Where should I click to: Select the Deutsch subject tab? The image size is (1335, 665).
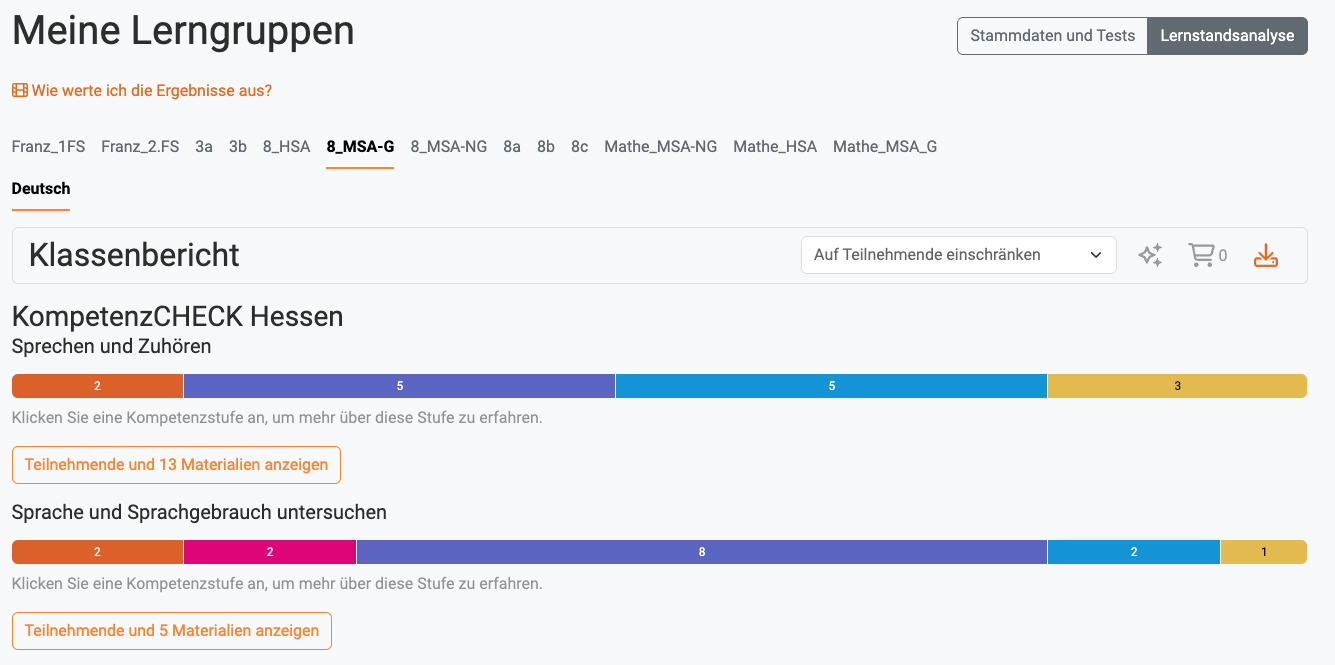coord(41,189)
